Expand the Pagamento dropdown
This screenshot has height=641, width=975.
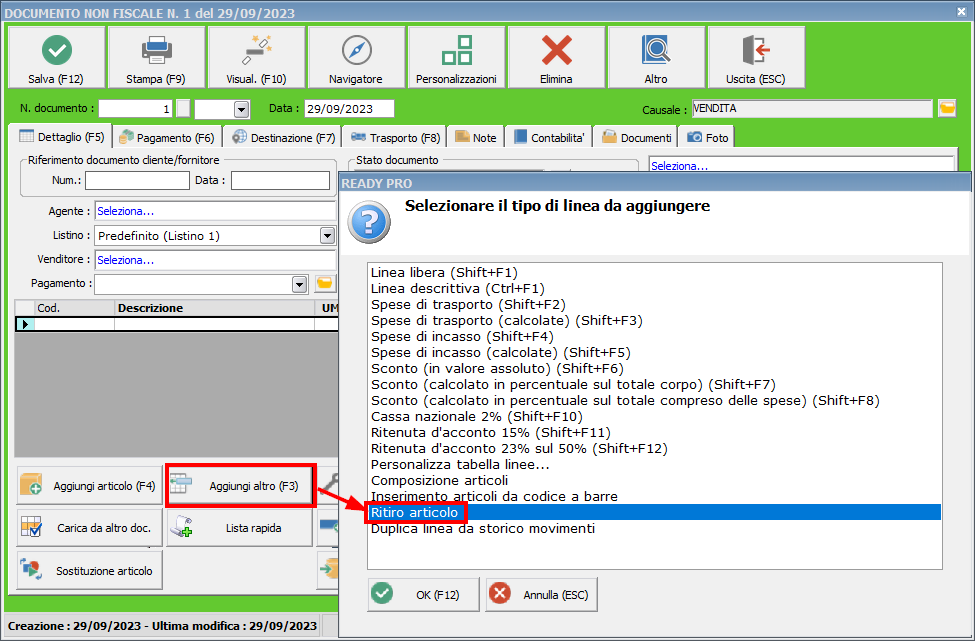pos(300,284)
